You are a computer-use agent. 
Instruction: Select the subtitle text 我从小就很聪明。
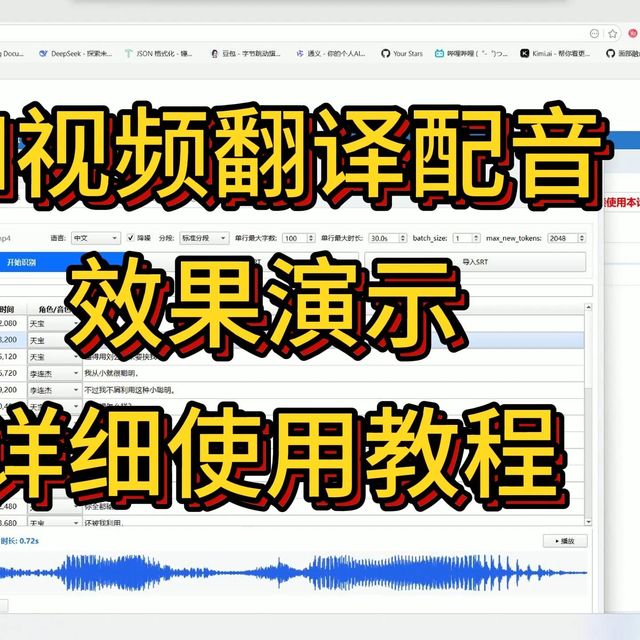[112, 373]
